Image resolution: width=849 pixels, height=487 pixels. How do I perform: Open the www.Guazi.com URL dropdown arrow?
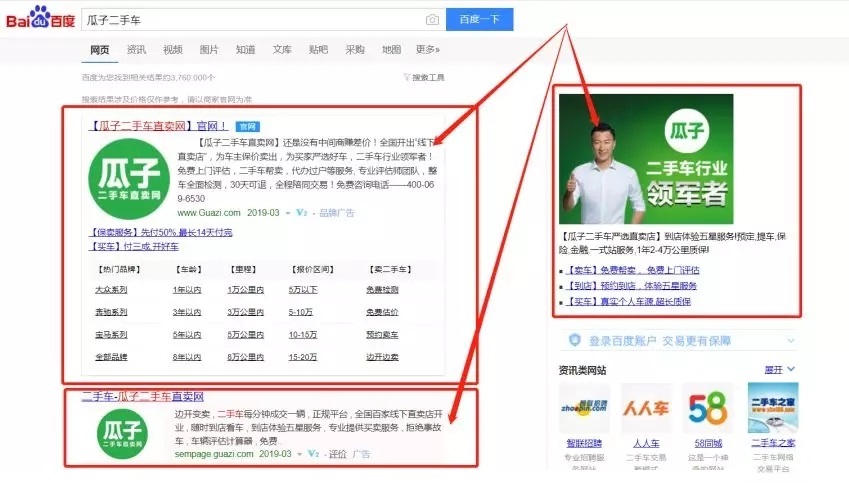(x=288, y=213)
